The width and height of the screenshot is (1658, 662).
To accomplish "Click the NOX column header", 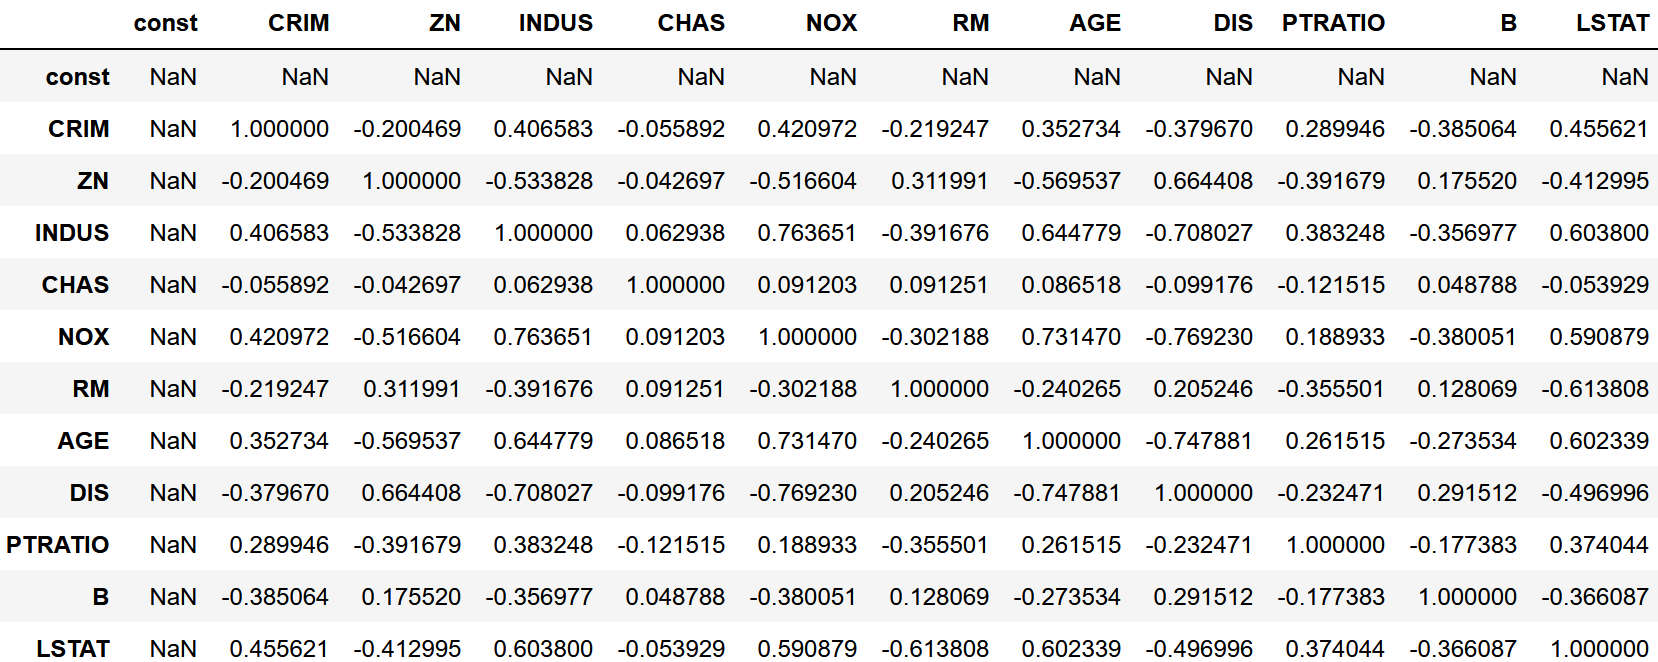I will pyautogui.click(x=831, y=23).
